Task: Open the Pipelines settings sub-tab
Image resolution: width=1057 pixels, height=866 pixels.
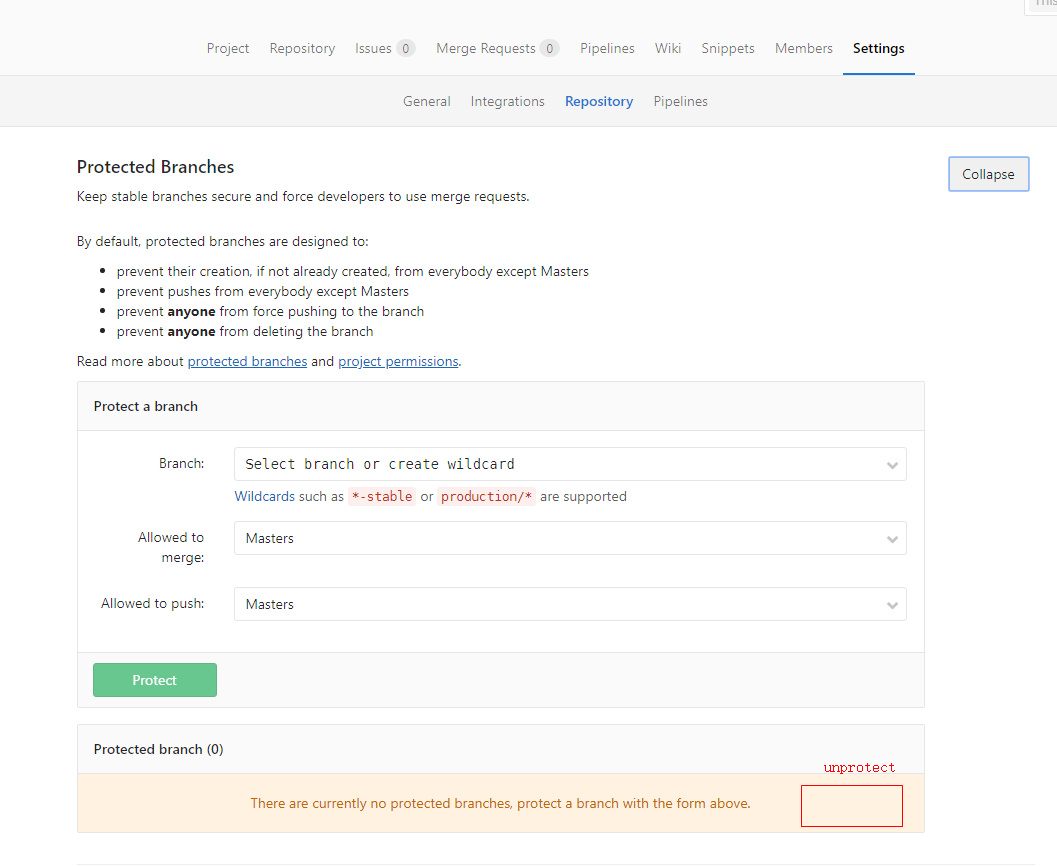Action: [681, 101]
